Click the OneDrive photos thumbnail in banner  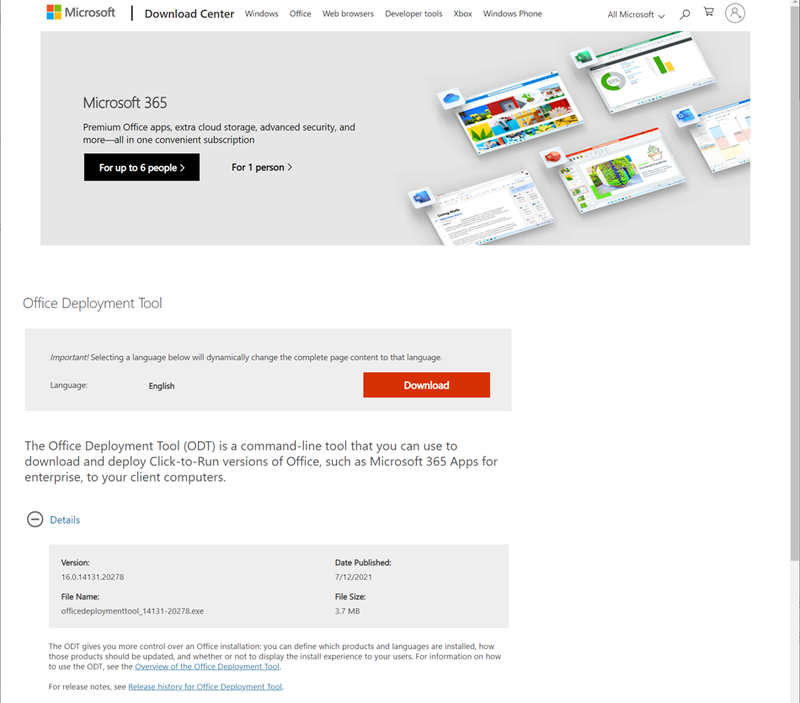coord(518,115)
